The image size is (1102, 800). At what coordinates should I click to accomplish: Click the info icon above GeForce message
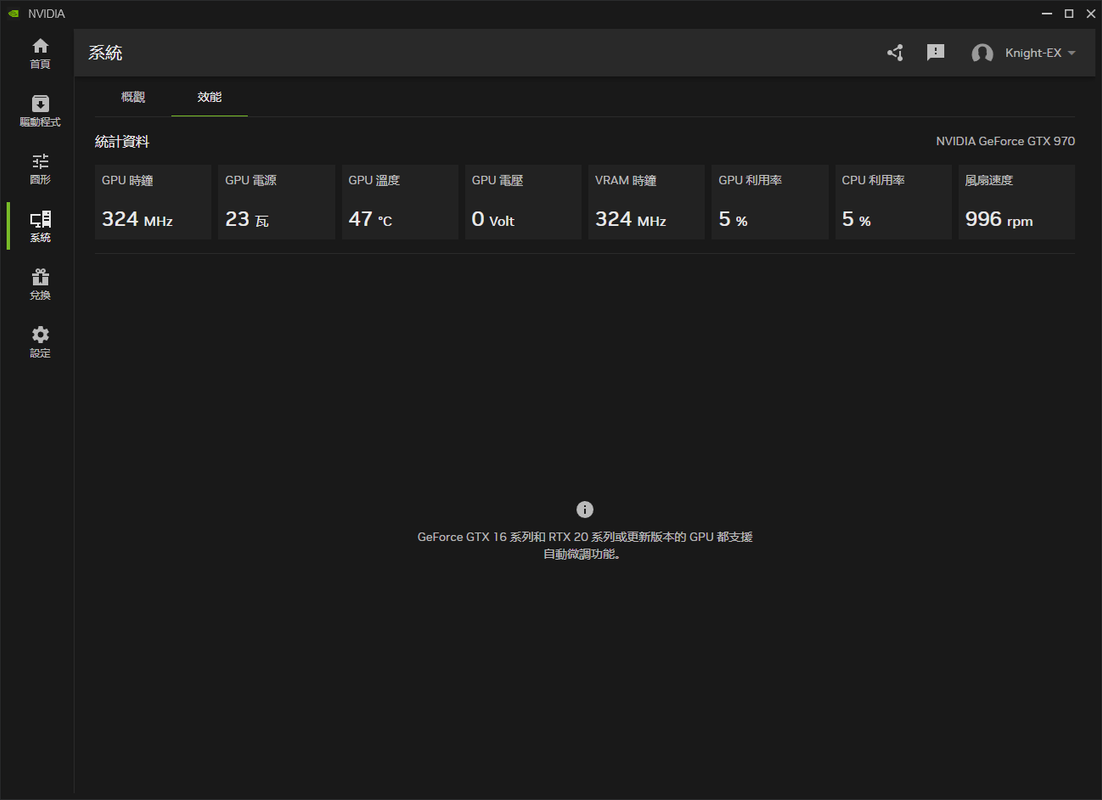tap(585, 509)
